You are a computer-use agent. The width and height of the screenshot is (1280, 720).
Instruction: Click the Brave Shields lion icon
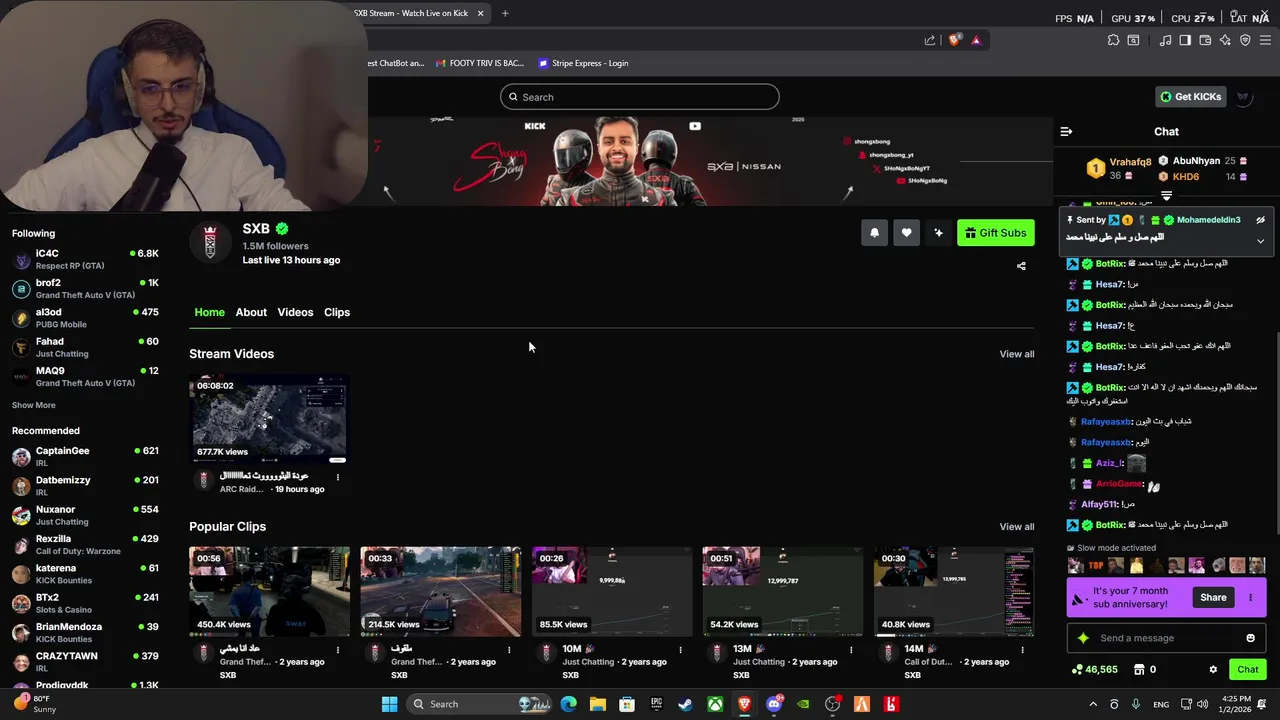click(954, 40)
